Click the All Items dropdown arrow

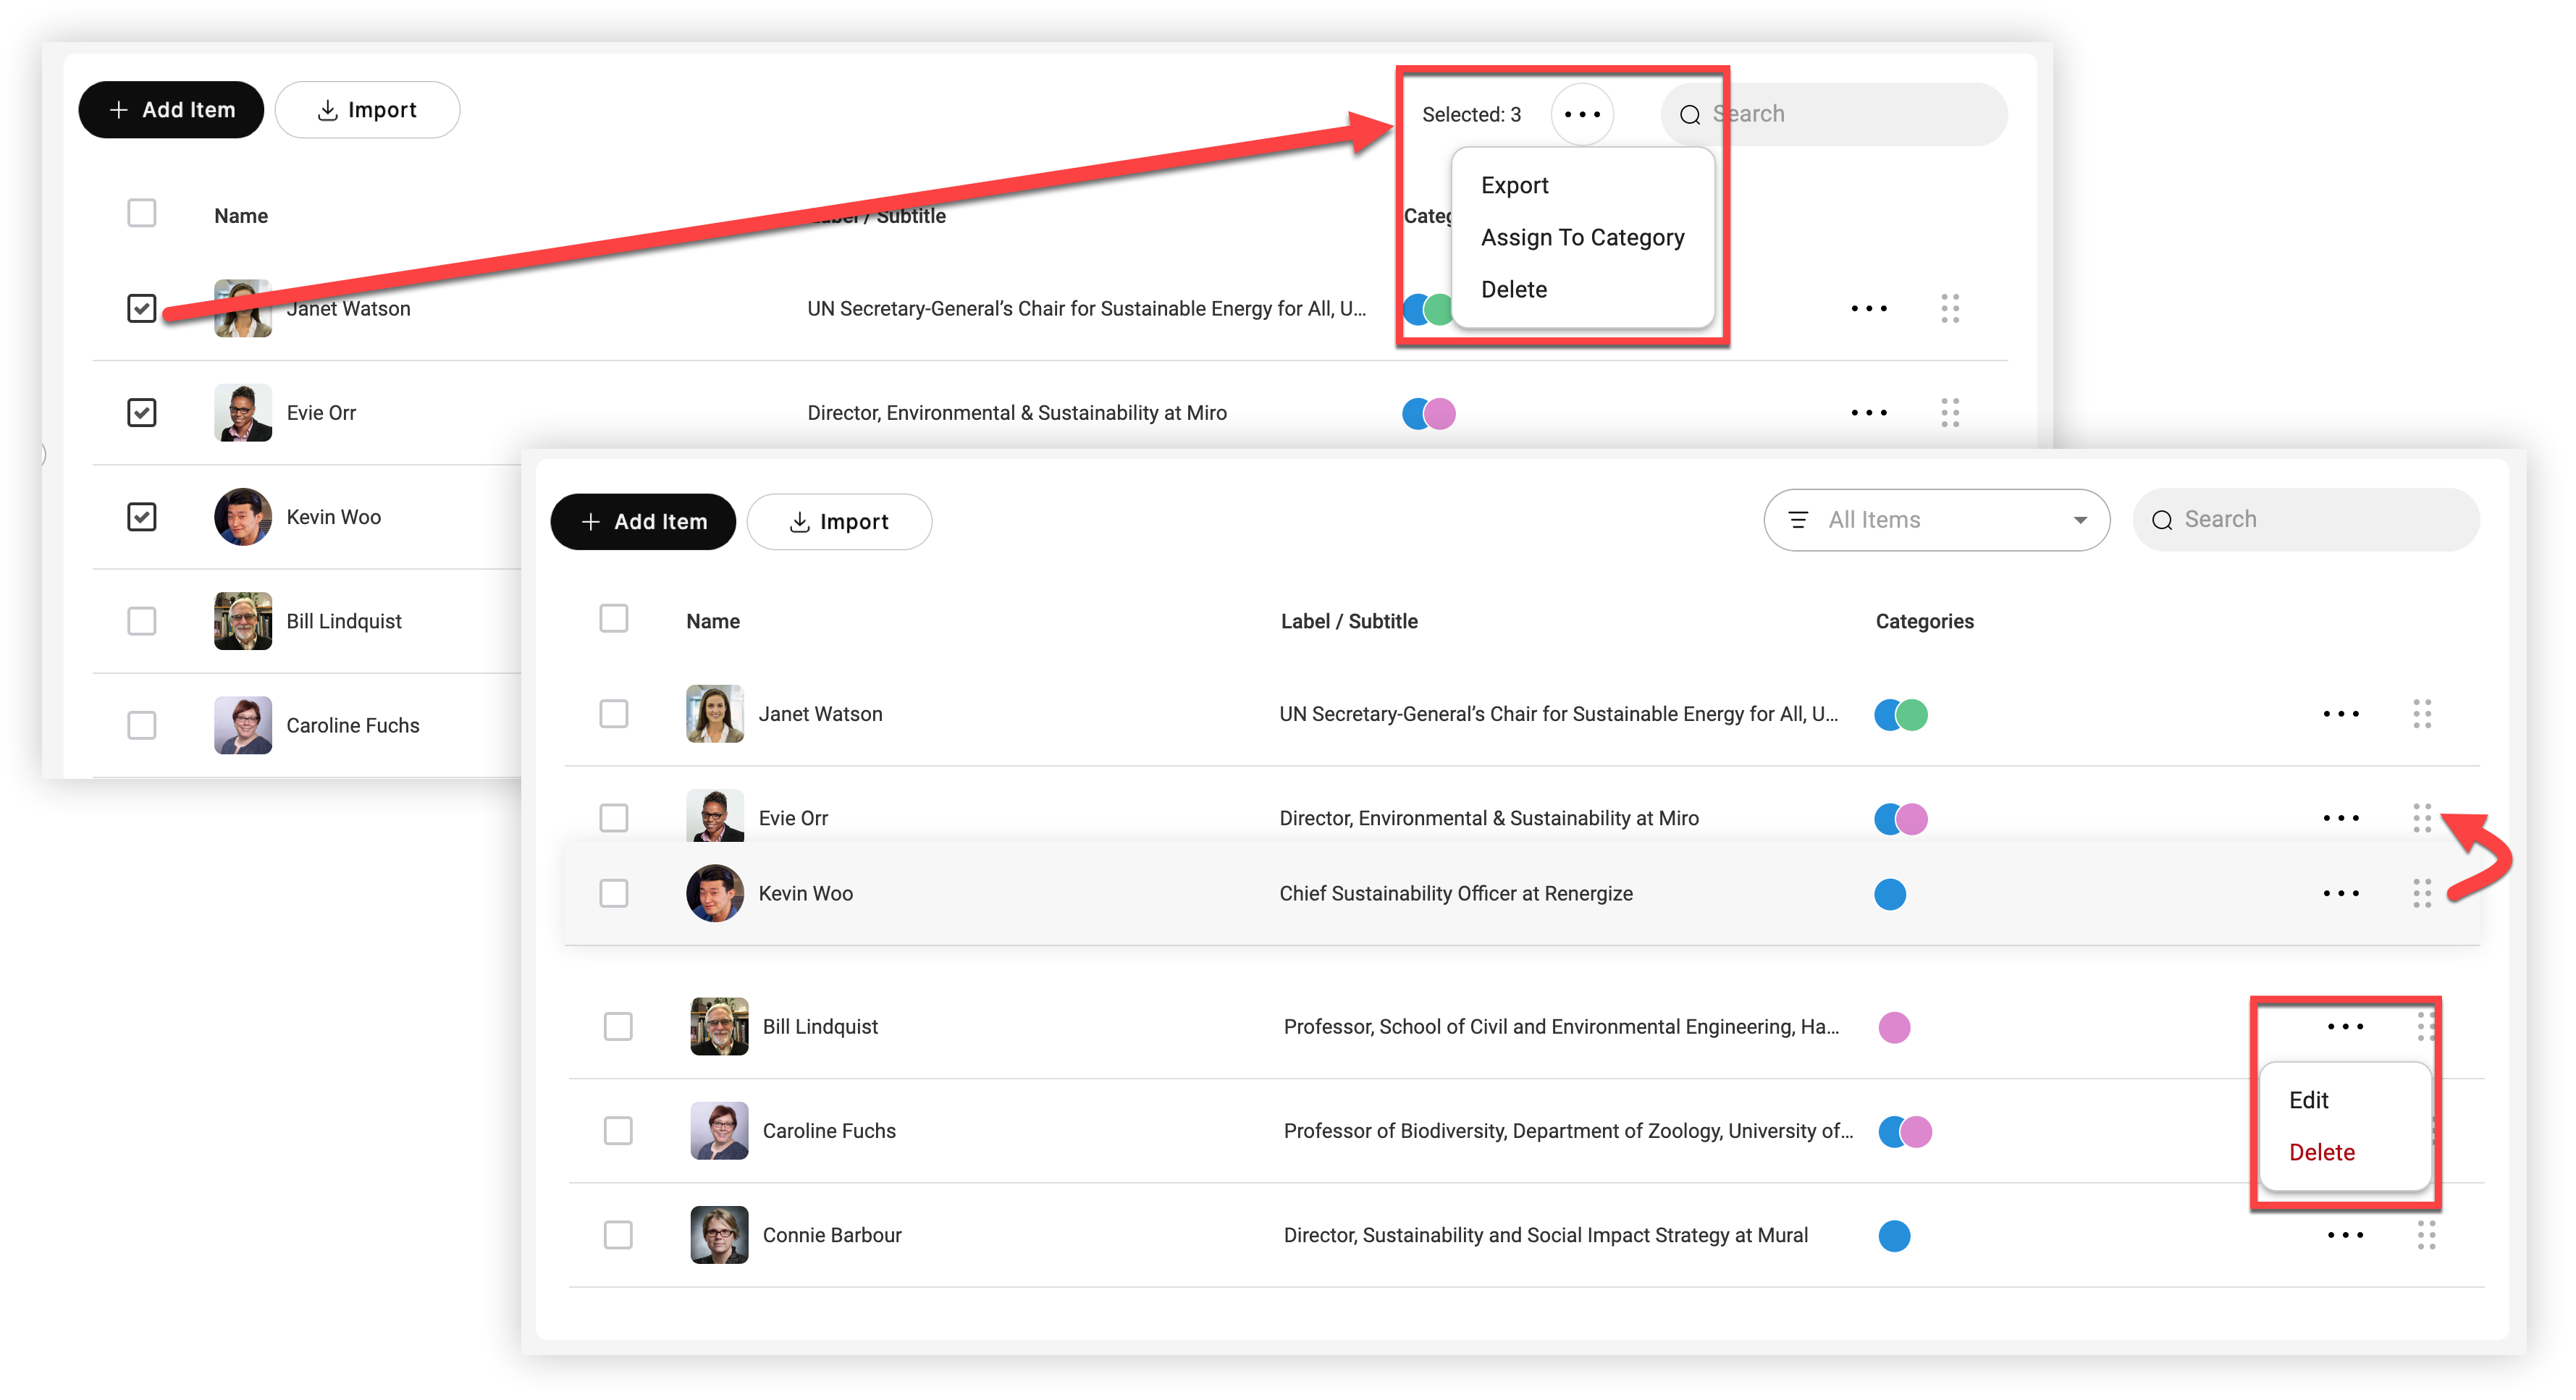(x=2080, y=520)
